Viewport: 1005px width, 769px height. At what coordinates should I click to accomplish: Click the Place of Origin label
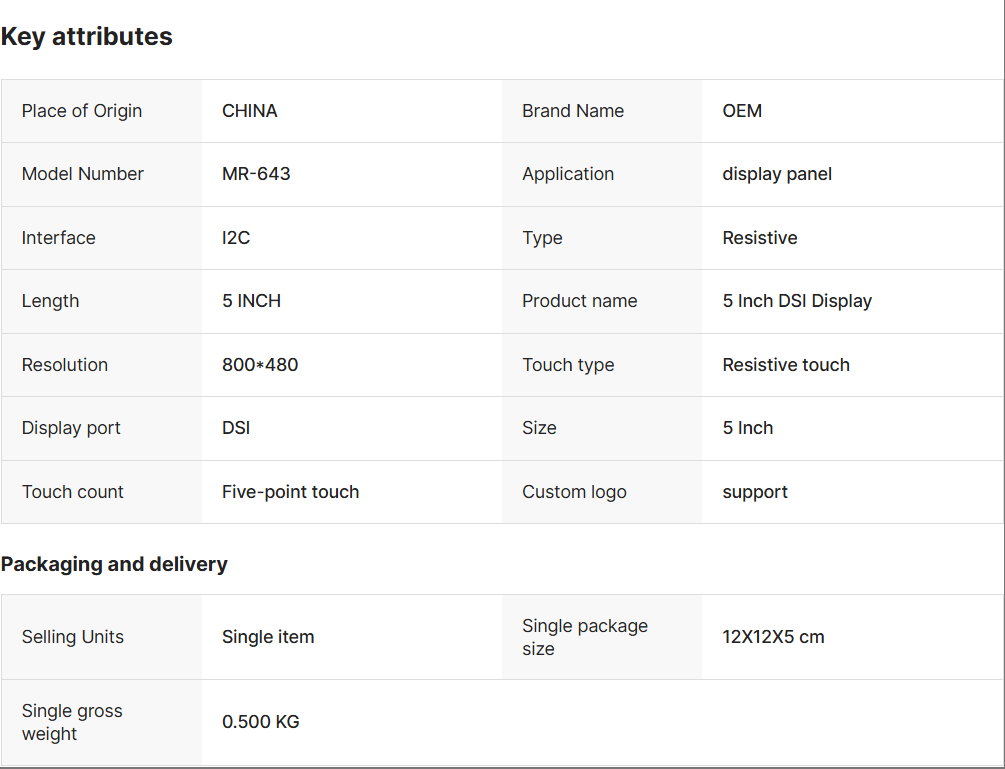point(82,111)
